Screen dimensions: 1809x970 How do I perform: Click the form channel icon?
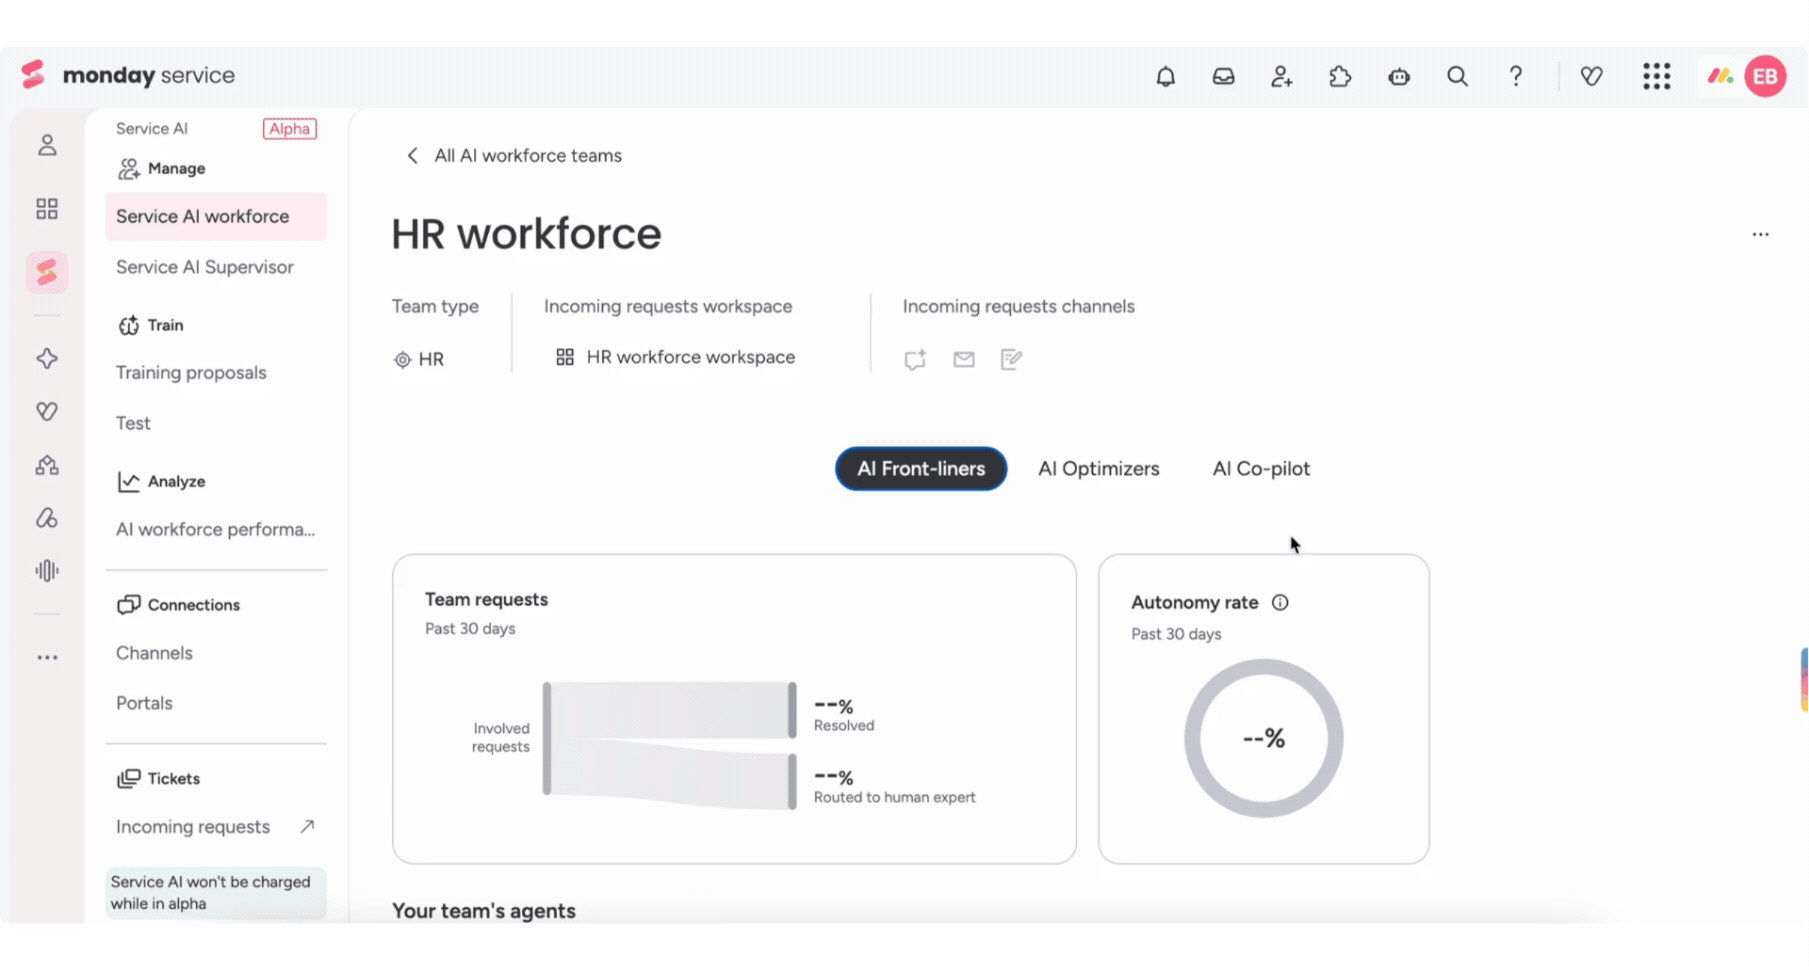pyautogui.click(x=1011, y=359)
